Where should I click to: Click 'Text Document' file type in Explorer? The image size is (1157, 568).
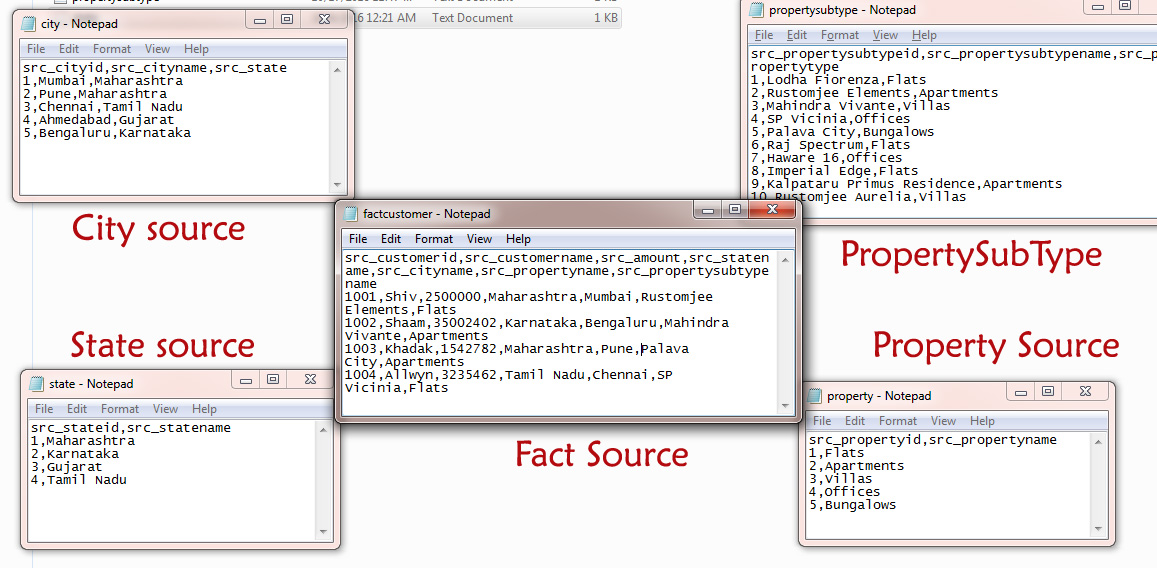click(x=472, y=18)
